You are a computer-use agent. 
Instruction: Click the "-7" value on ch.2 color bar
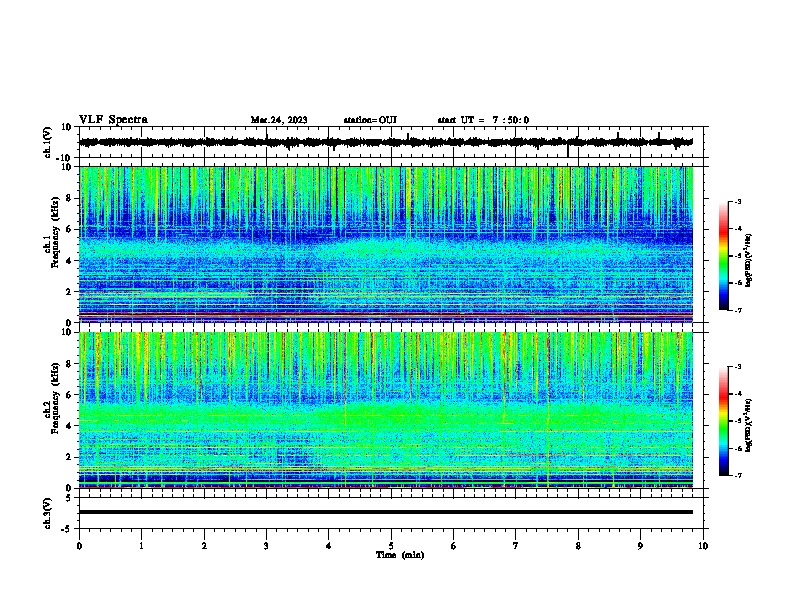[737, 476]
